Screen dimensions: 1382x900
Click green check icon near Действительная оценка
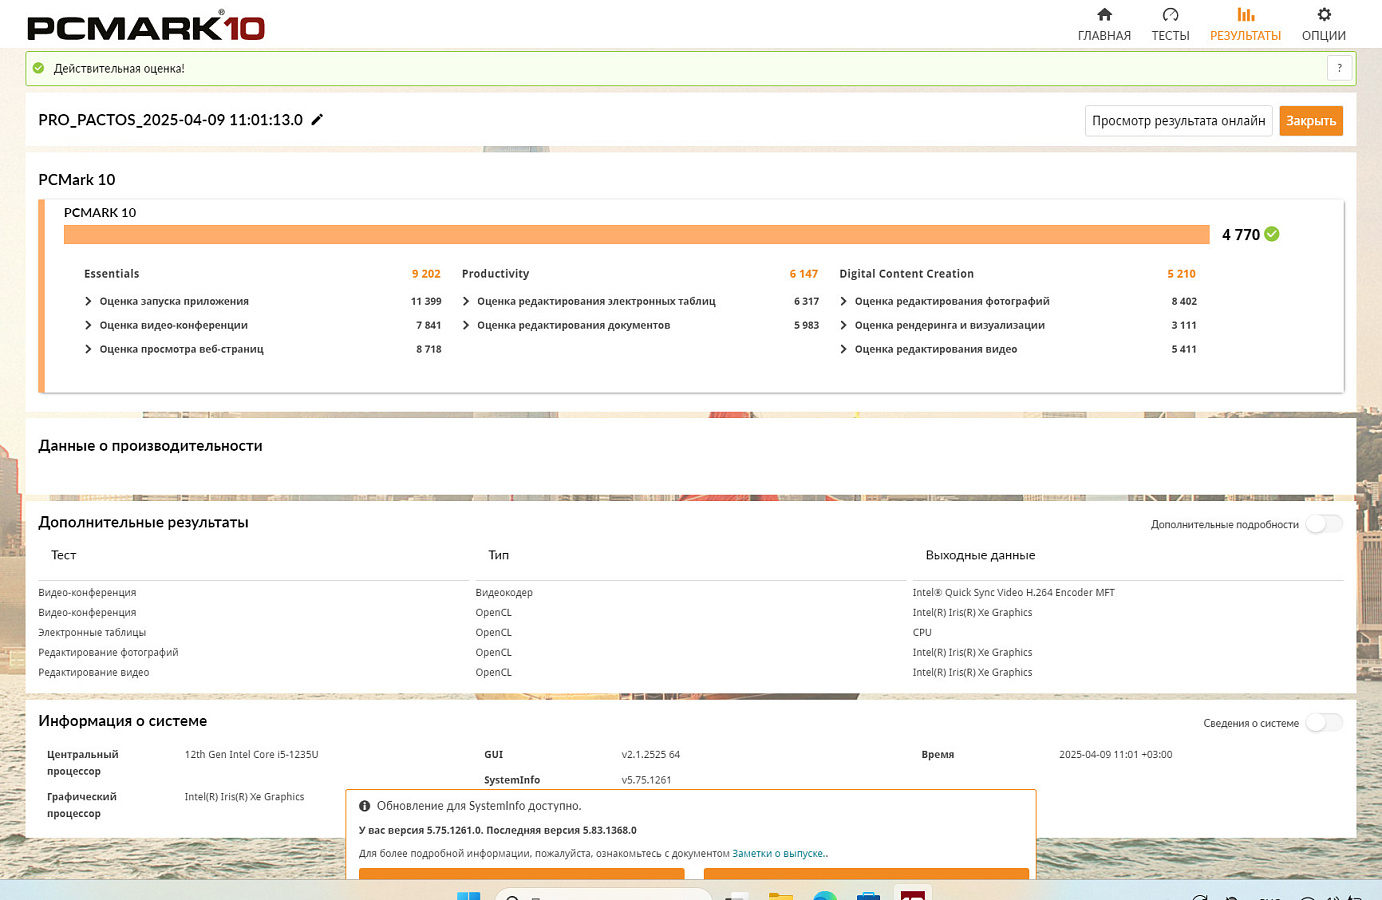(x=39, y=68)
